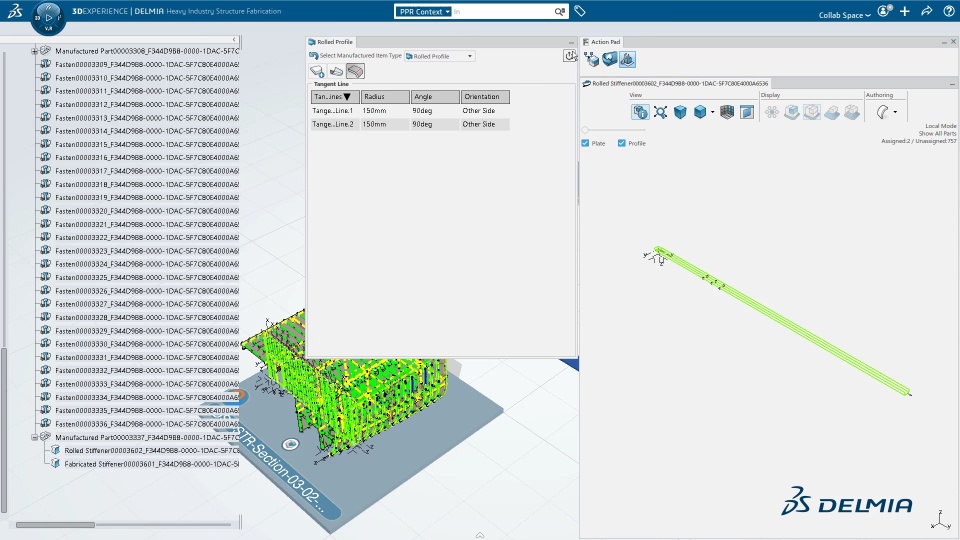This screenshot has height=540, width=960.
Task: Click the third Action Pad highlighted icon
Action: (x=627, y=59)
